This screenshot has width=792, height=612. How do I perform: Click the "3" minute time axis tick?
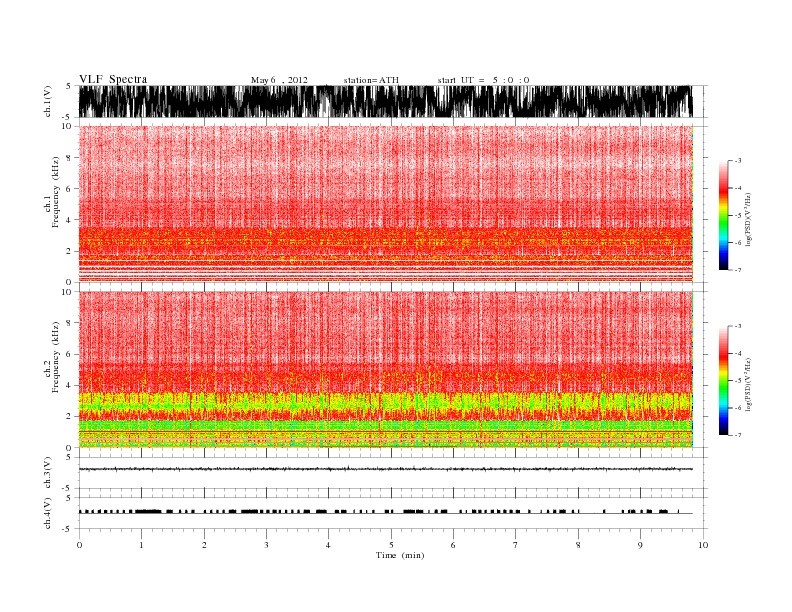[266, 545]
